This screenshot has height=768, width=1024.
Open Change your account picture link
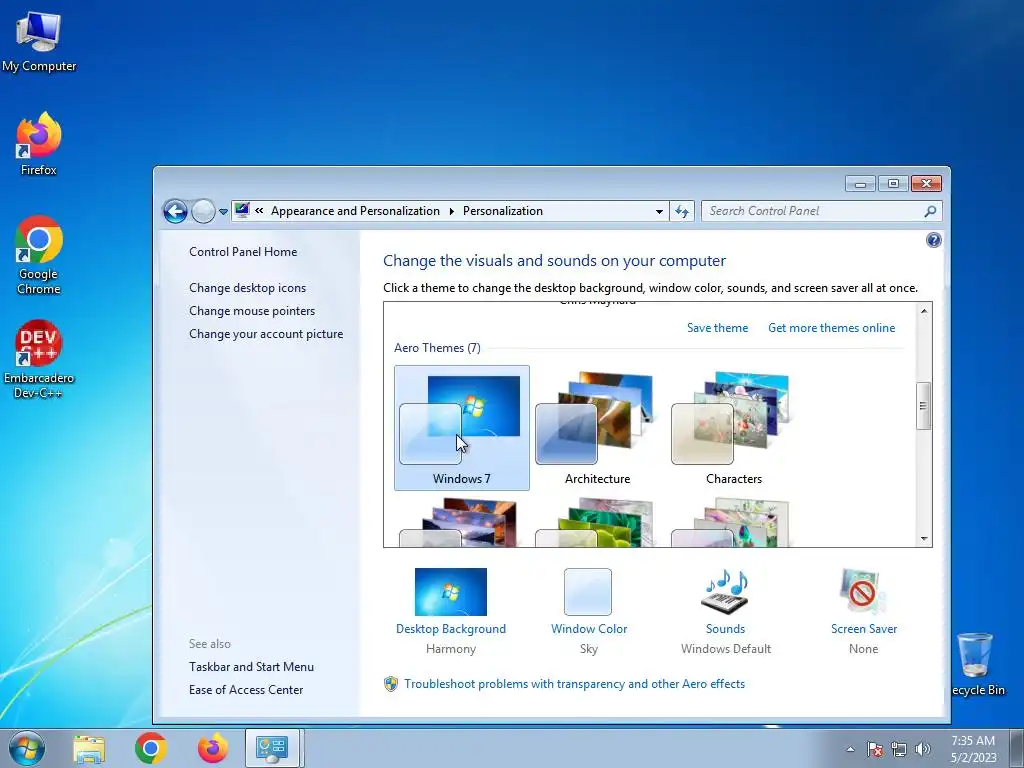266,334
